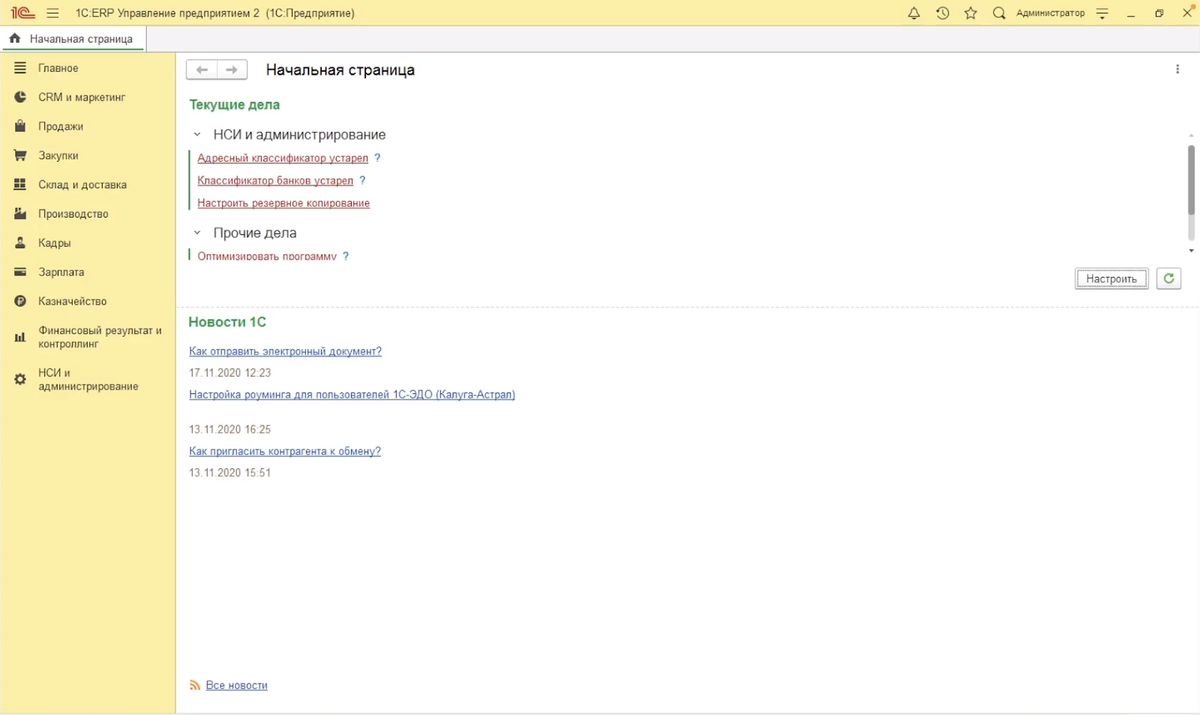This screenshot has height=715, width=1200.
Task: Open Адресный классификатор устарел link
Action: tap(283, 158)
